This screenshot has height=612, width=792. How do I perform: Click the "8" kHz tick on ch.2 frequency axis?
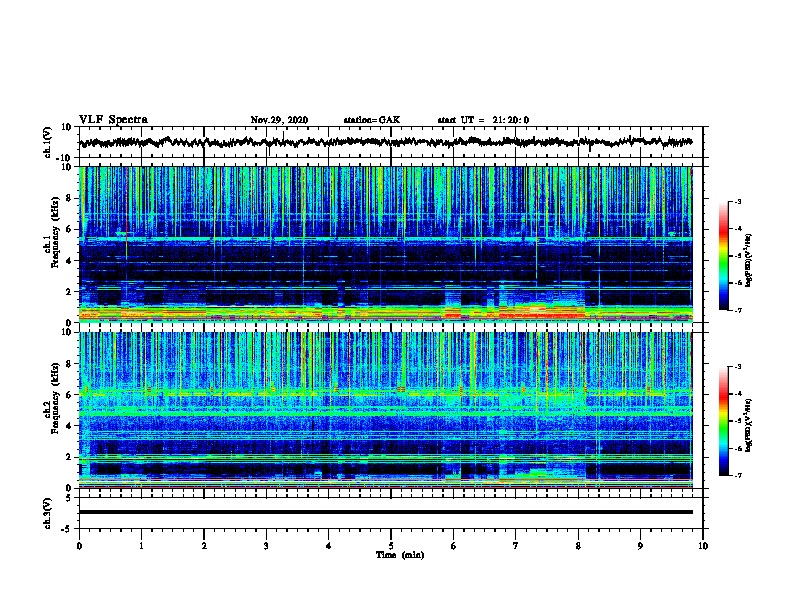click(69, 364)
